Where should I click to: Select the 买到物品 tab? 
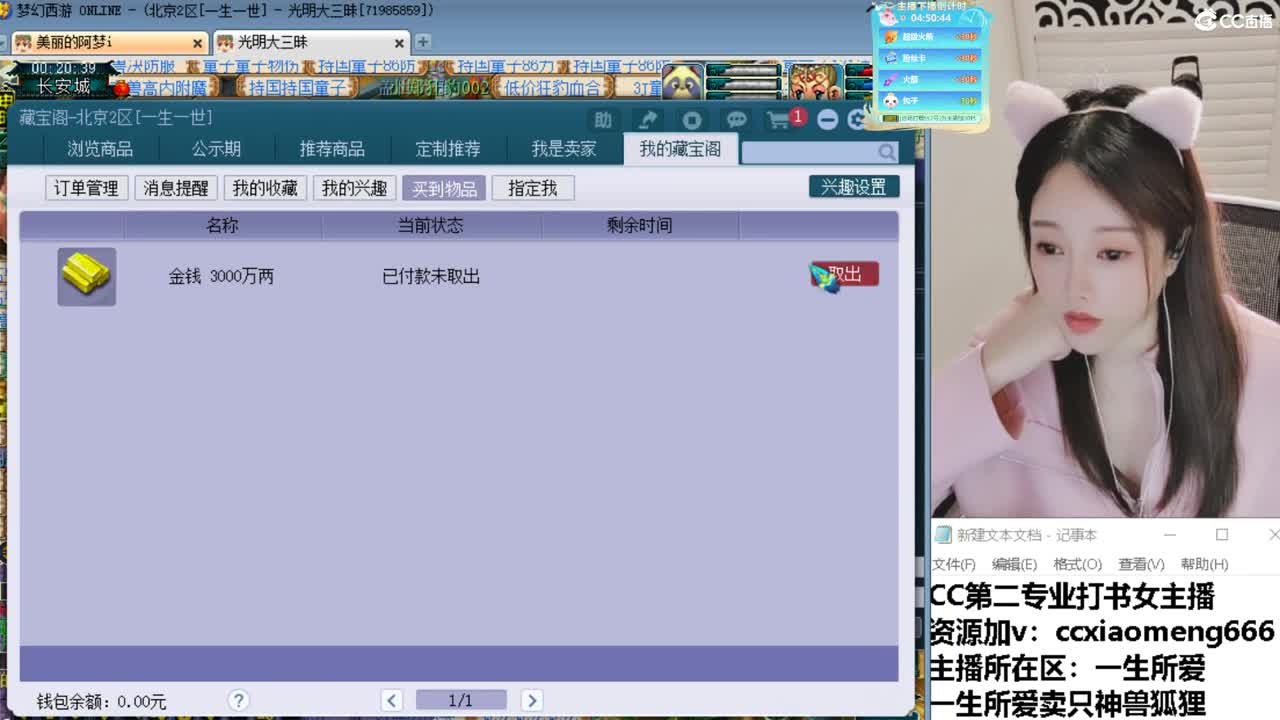coord(443,188)
